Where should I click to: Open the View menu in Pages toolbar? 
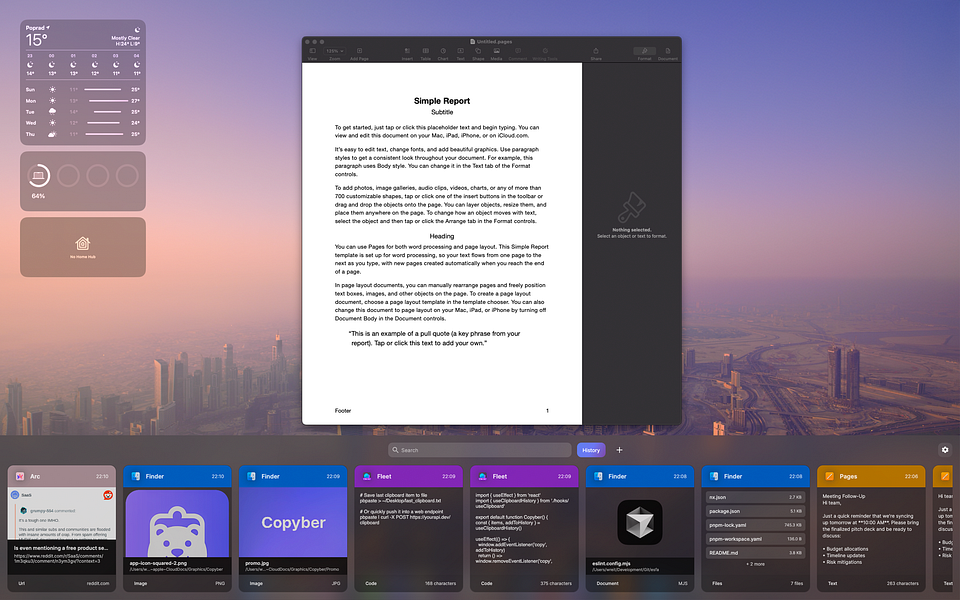(x=312, y=53)
